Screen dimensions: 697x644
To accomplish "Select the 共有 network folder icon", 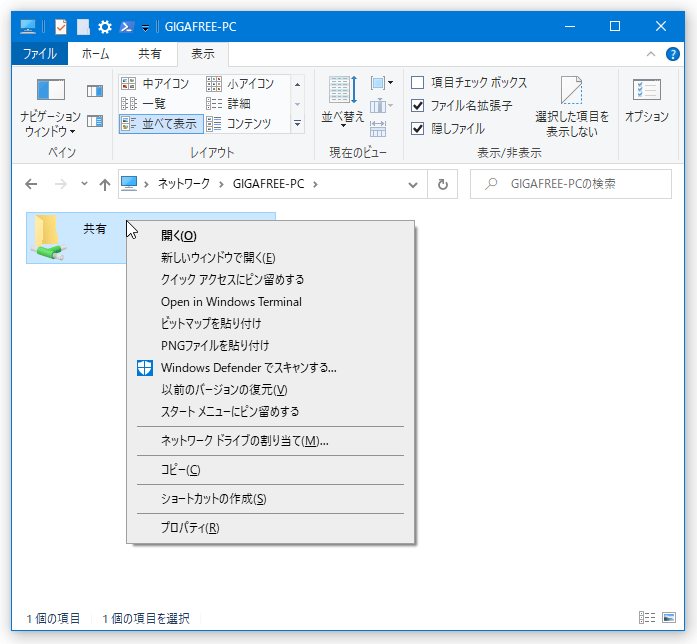I will pos(48,237).
